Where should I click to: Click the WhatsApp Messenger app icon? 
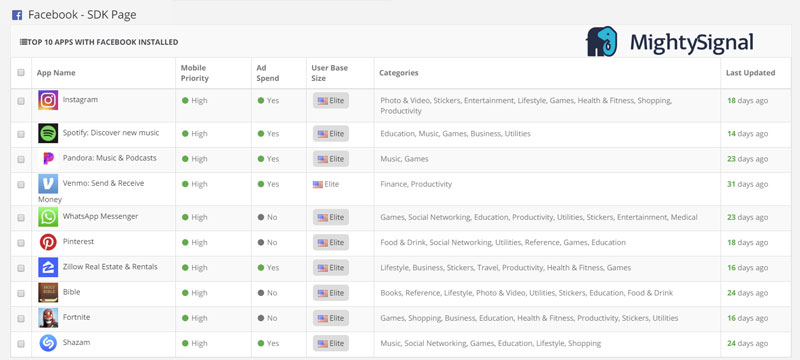click(x=48, y=217)
